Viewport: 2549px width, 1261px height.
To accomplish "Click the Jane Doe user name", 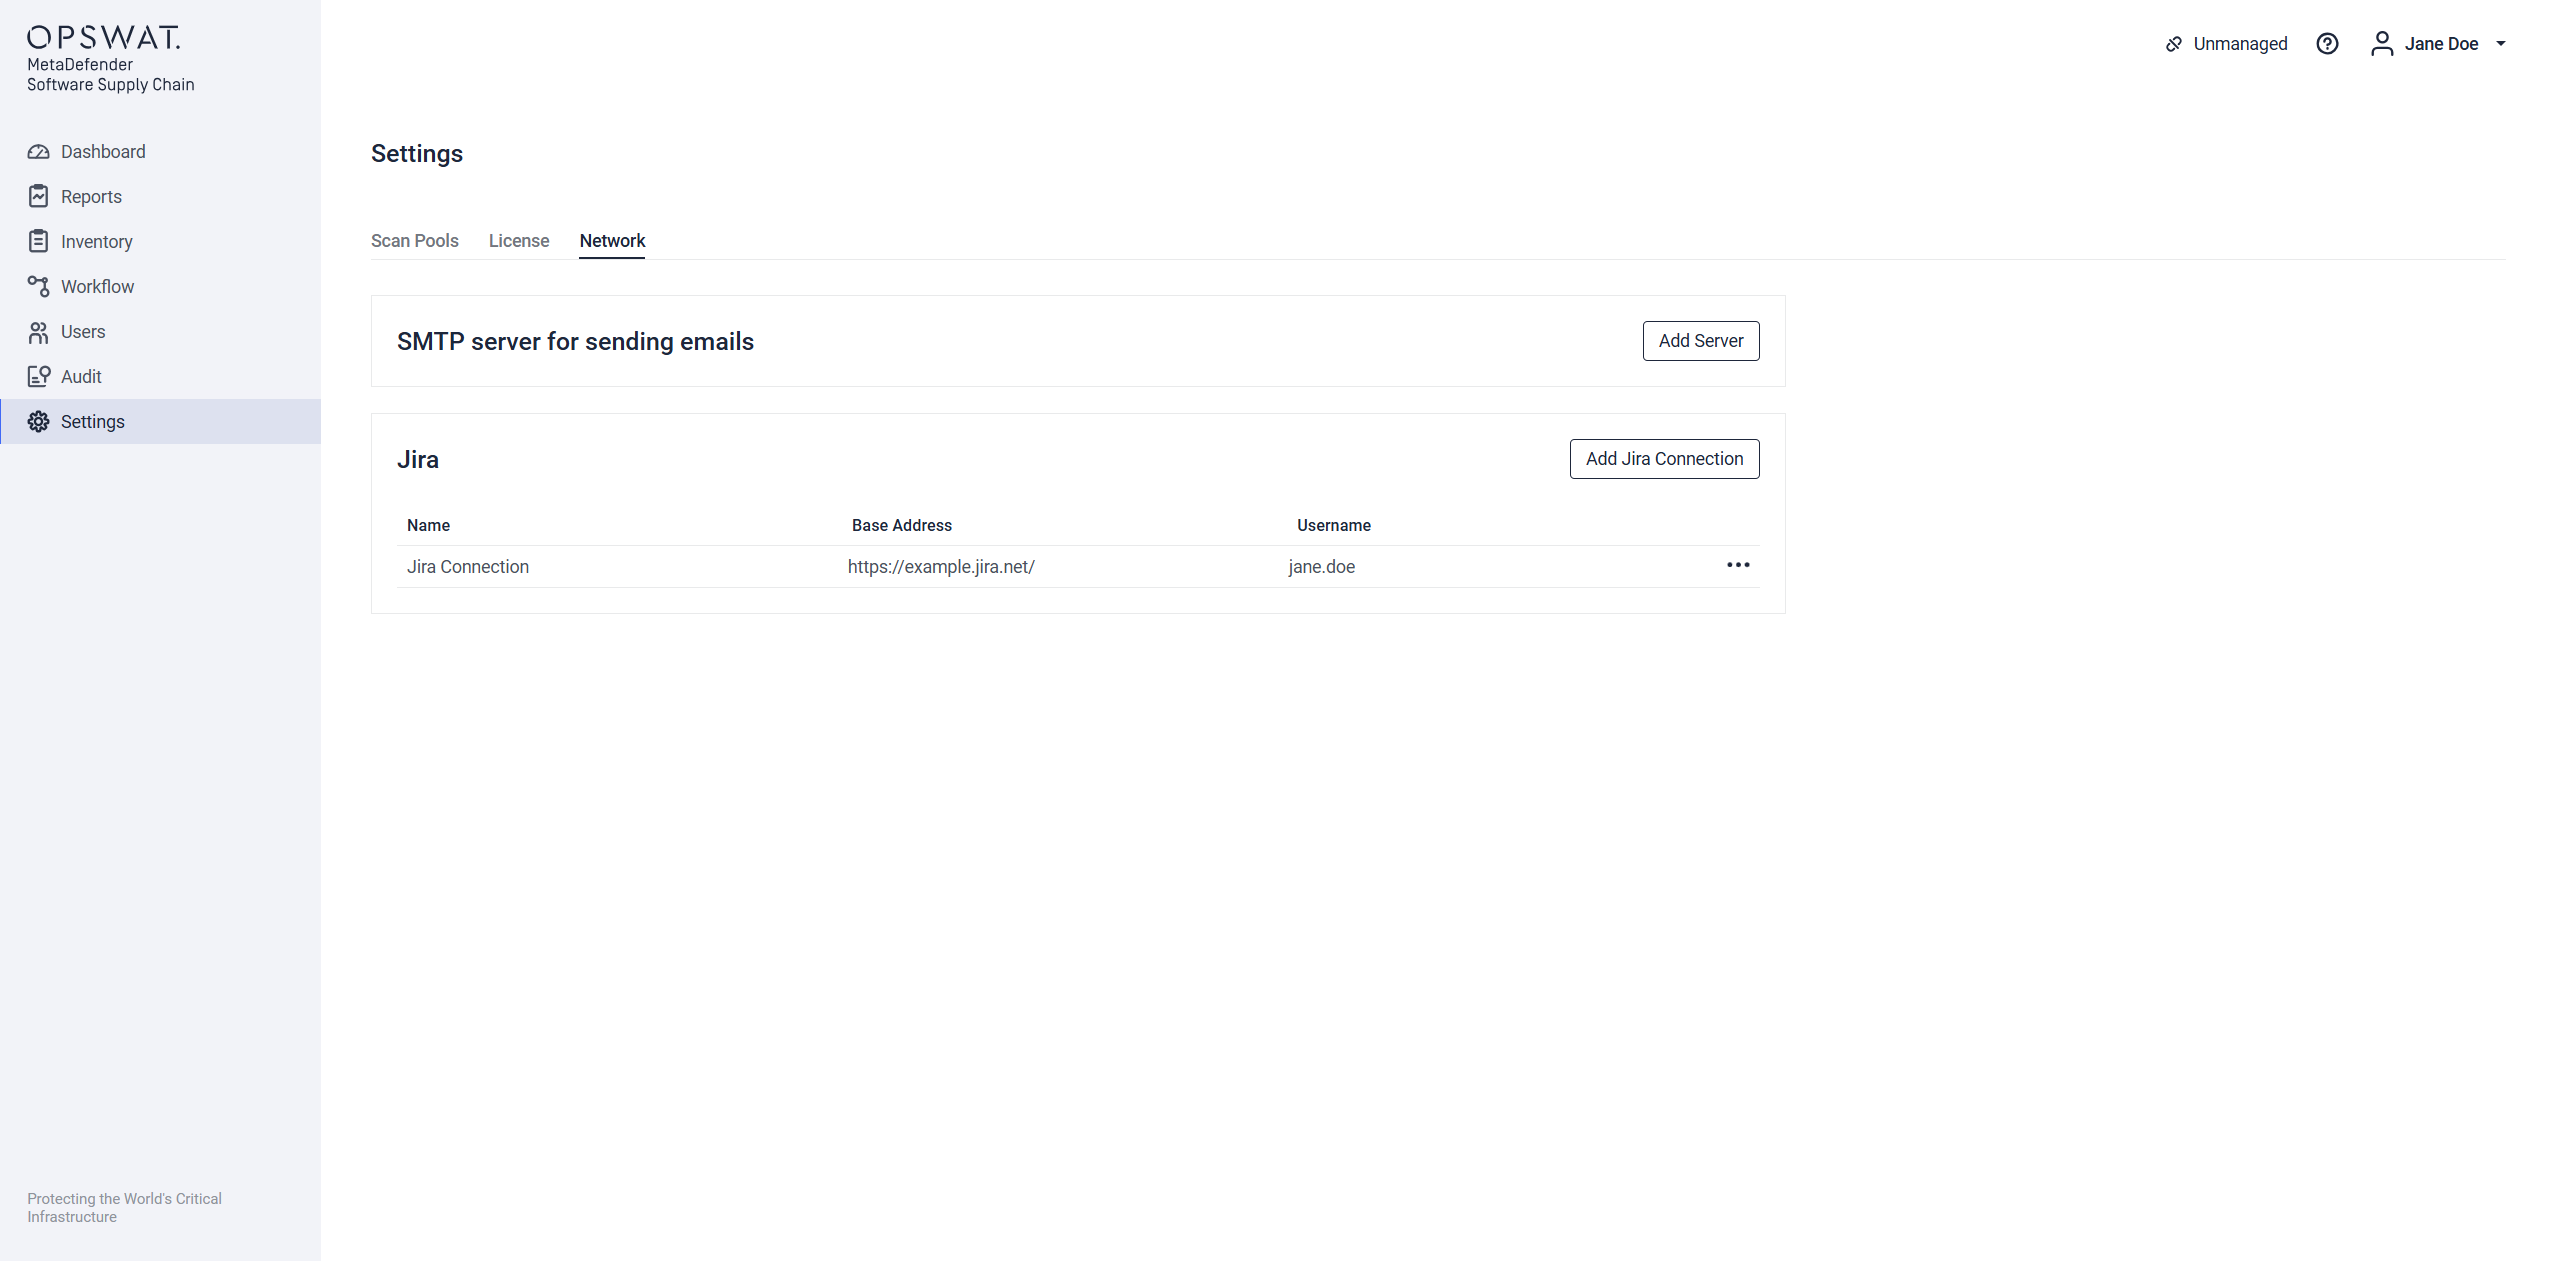I will pos(2441,44).
